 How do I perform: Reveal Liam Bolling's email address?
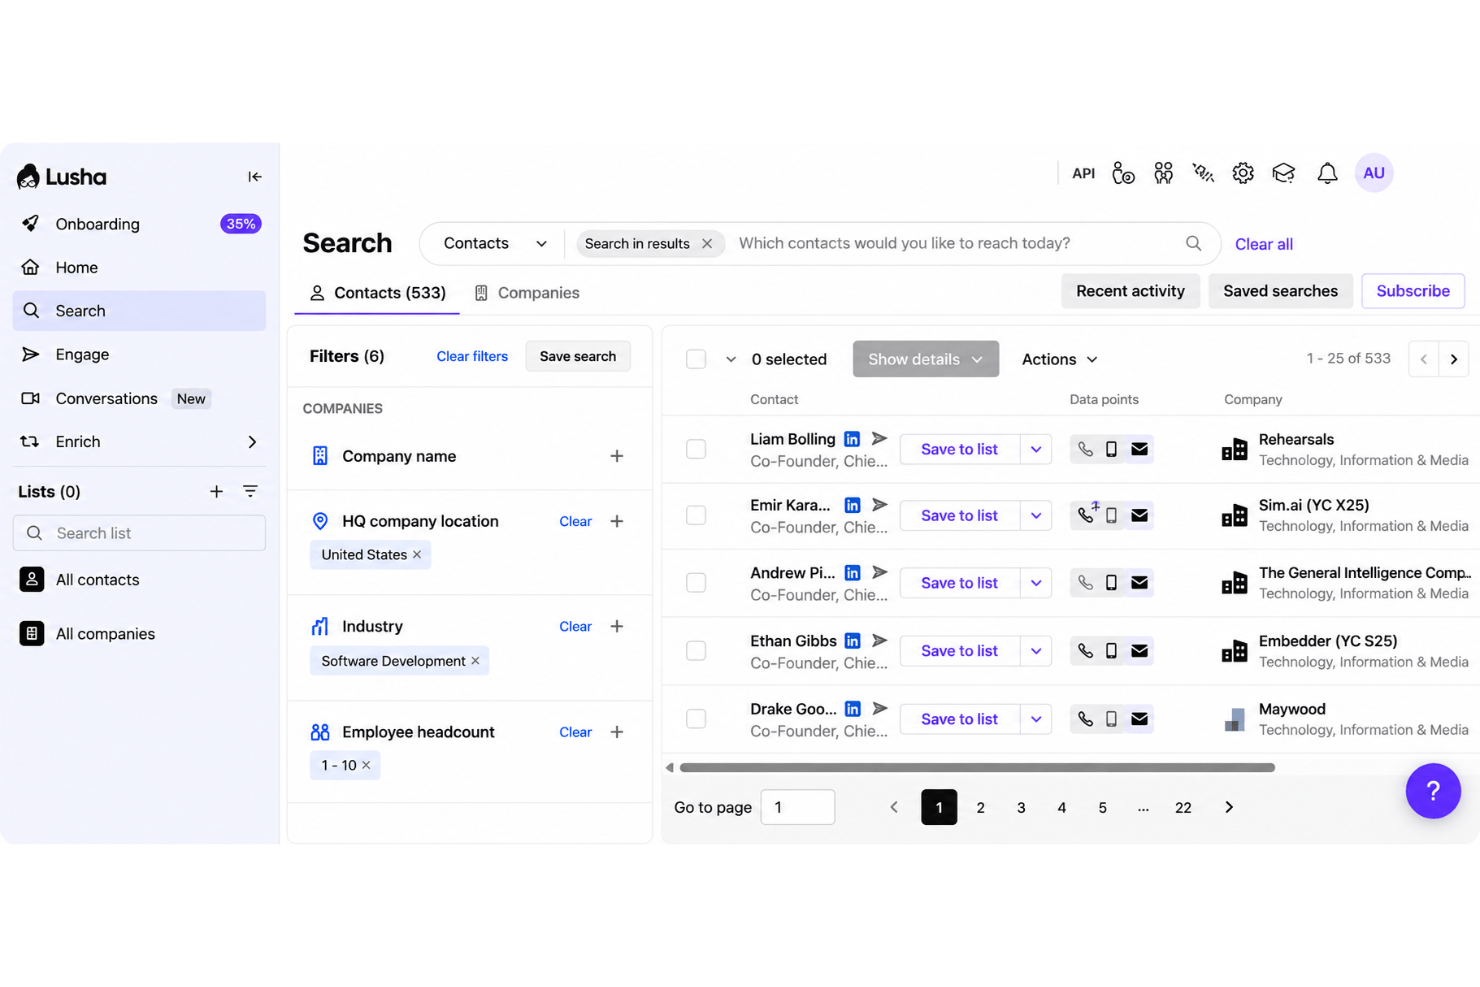point(1139,449)
